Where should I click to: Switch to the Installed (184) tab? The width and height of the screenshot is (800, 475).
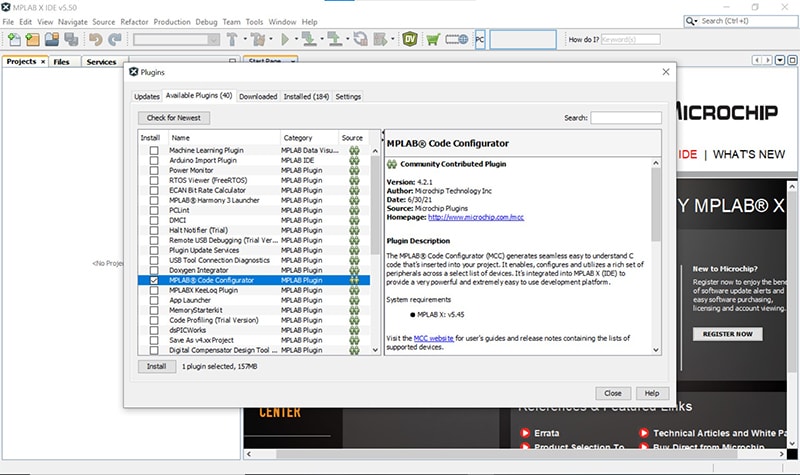pyautogui.click(x=306, y=96)
